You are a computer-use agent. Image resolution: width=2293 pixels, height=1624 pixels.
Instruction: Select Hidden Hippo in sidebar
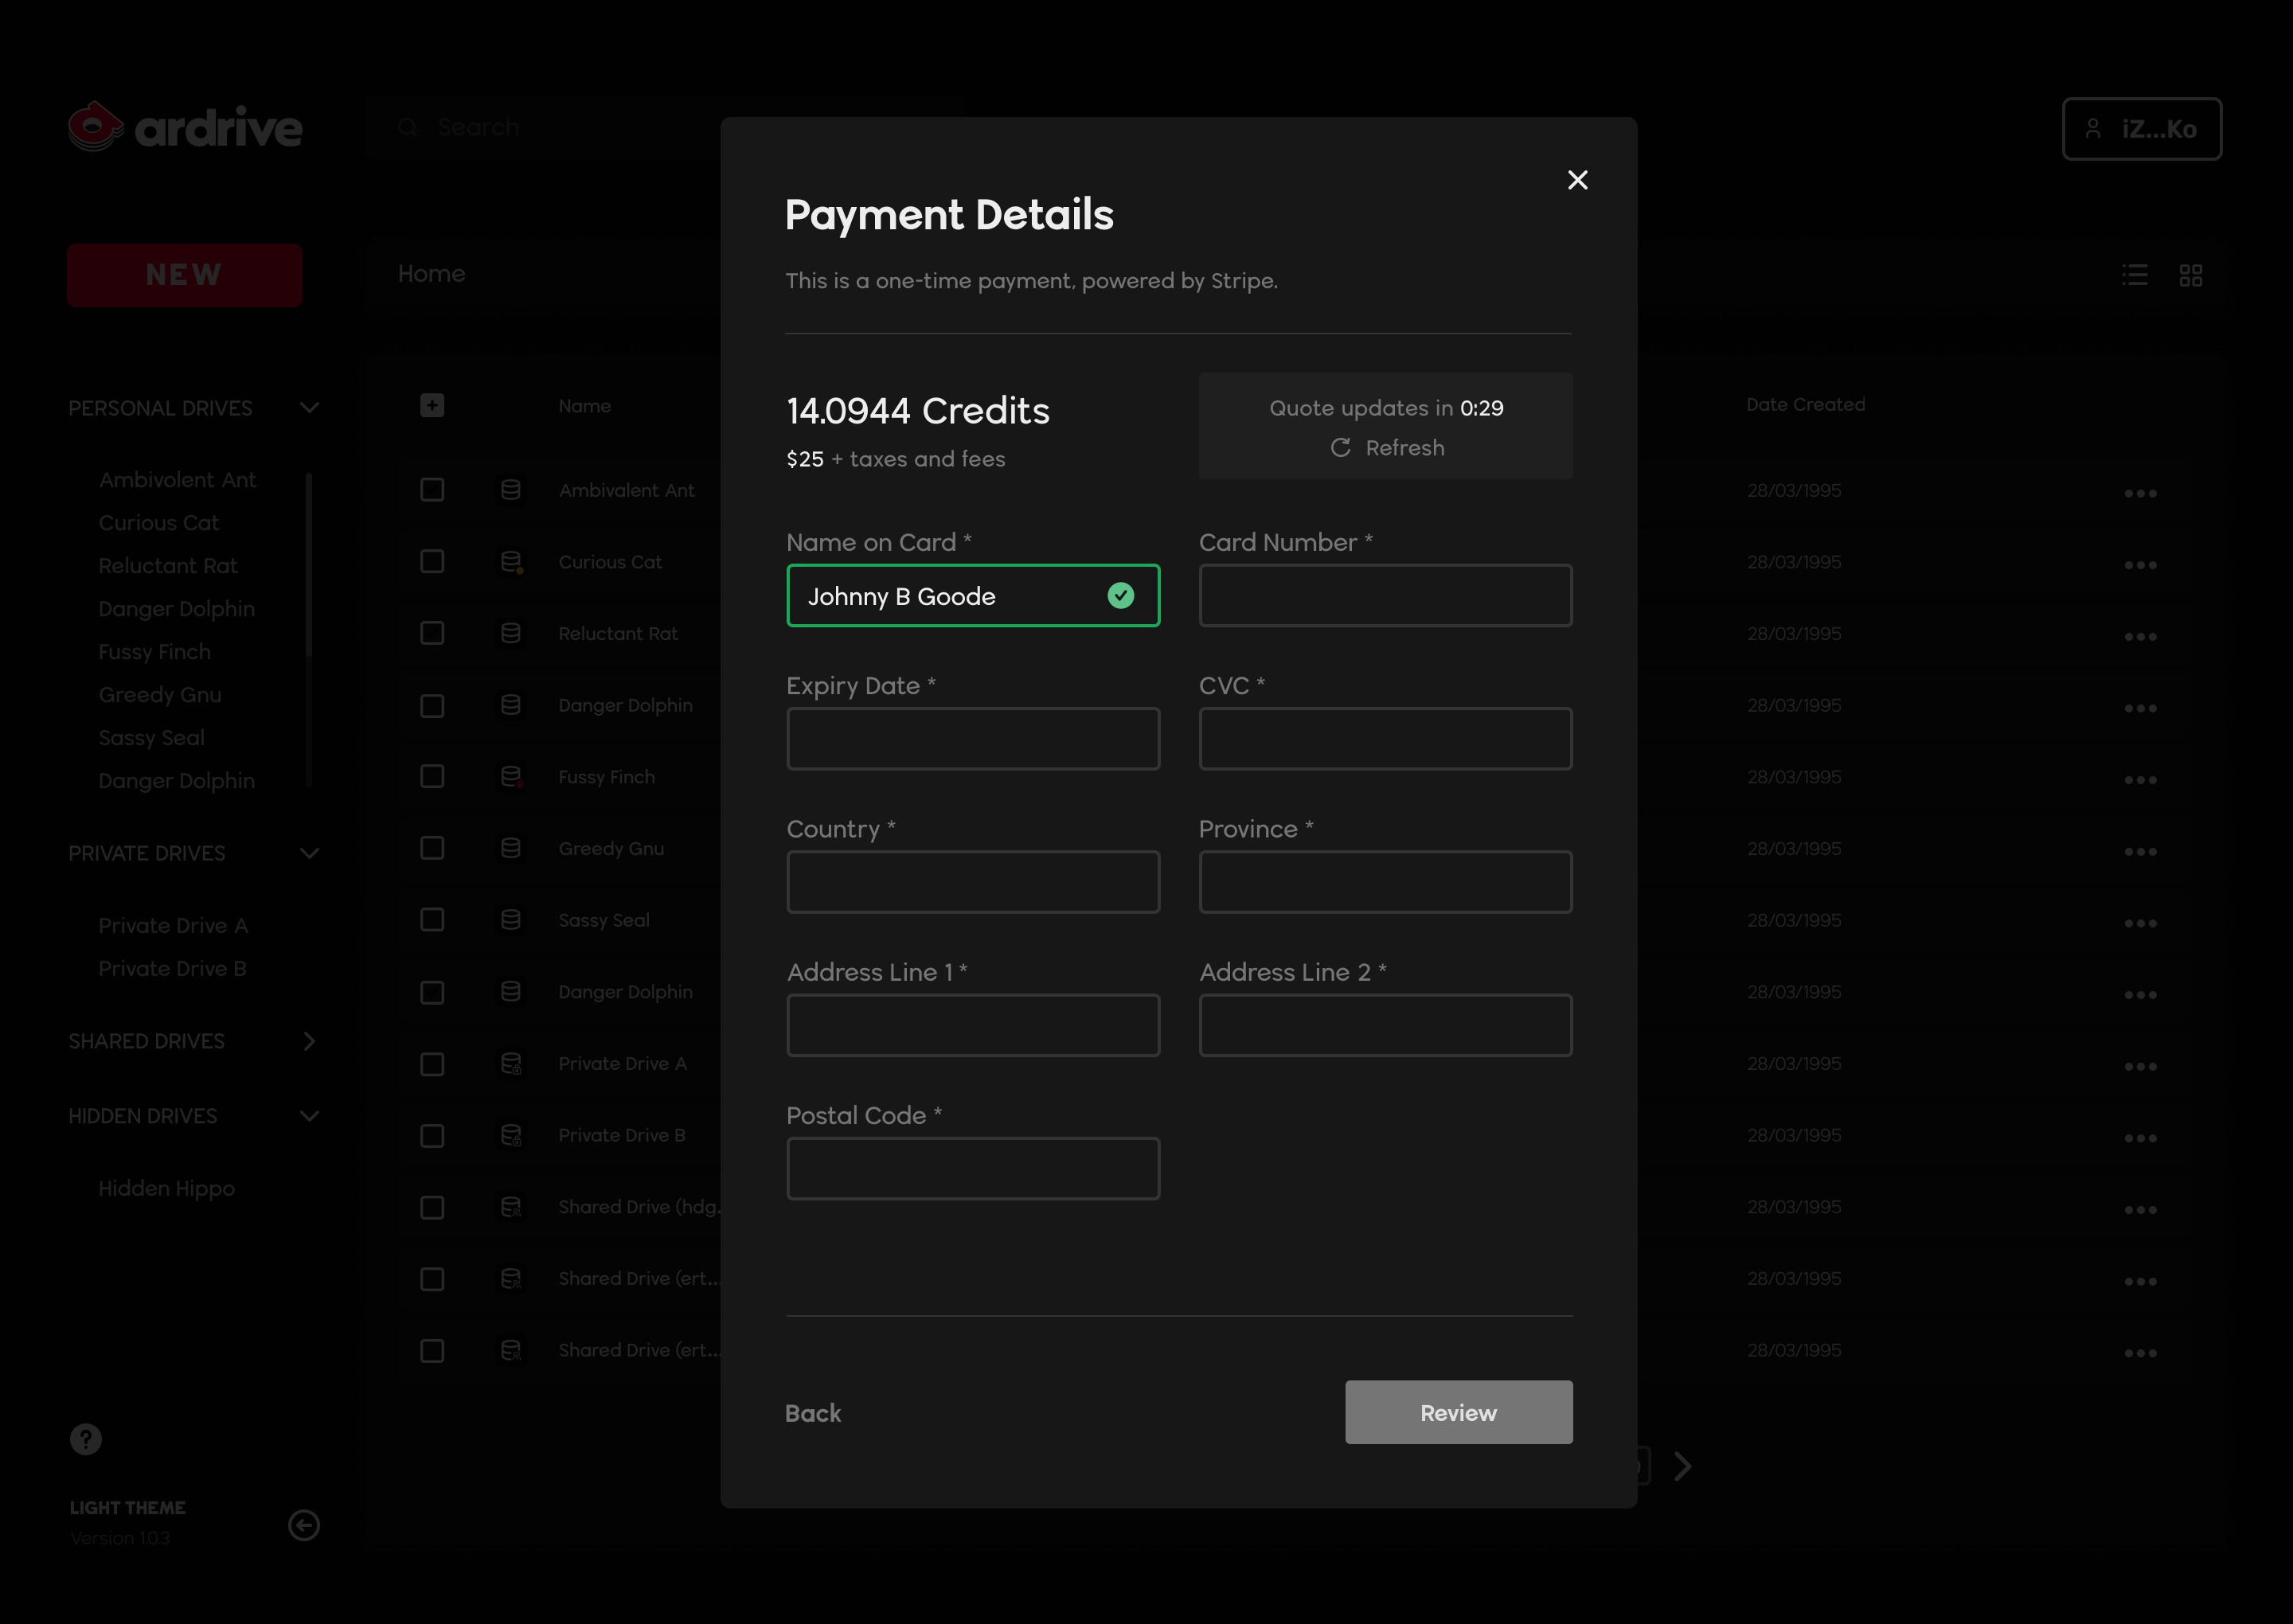(167, 1189)
